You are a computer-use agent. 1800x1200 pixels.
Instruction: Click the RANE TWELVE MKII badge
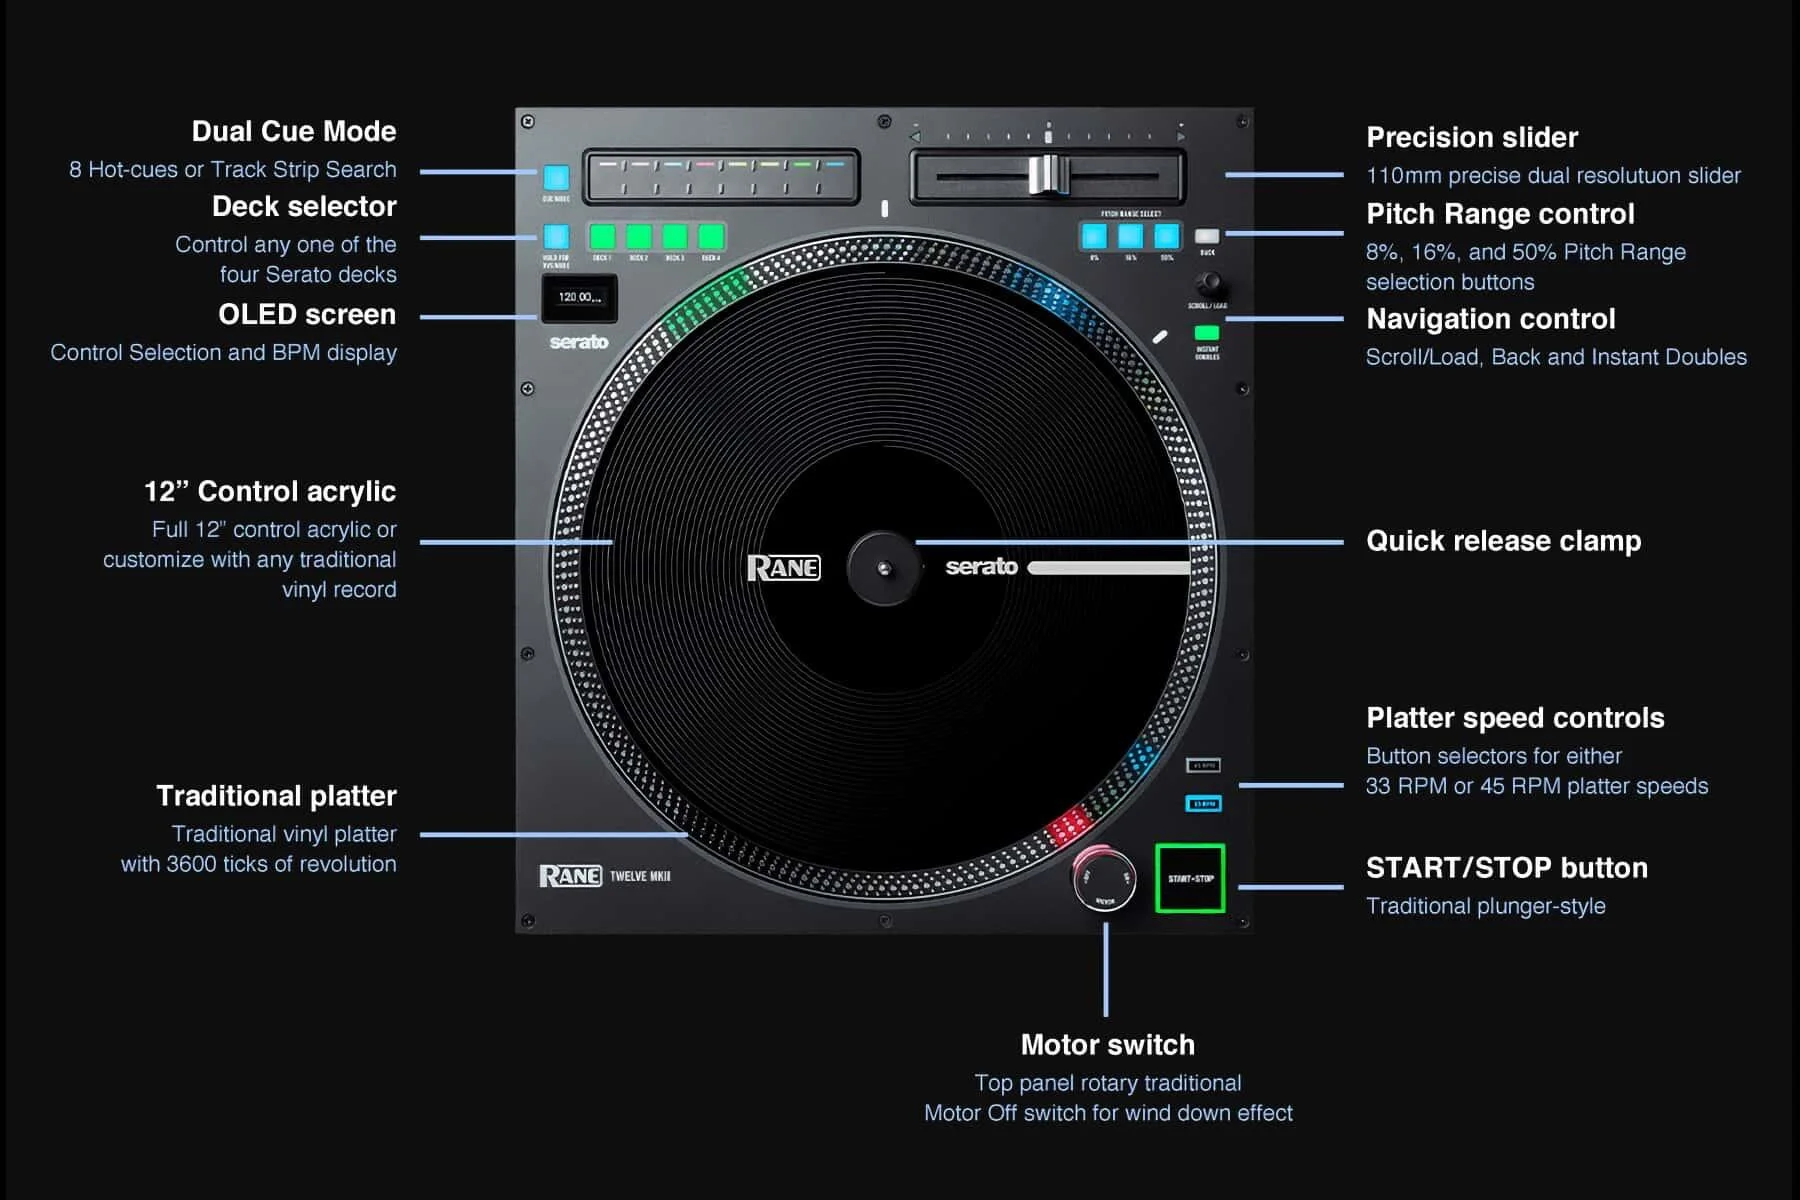605,876
